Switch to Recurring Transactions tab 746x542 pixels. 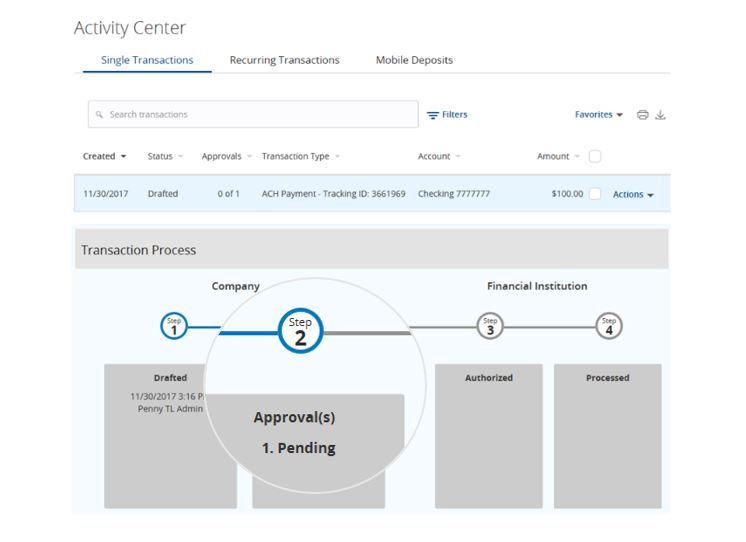[x=285, y=60]
